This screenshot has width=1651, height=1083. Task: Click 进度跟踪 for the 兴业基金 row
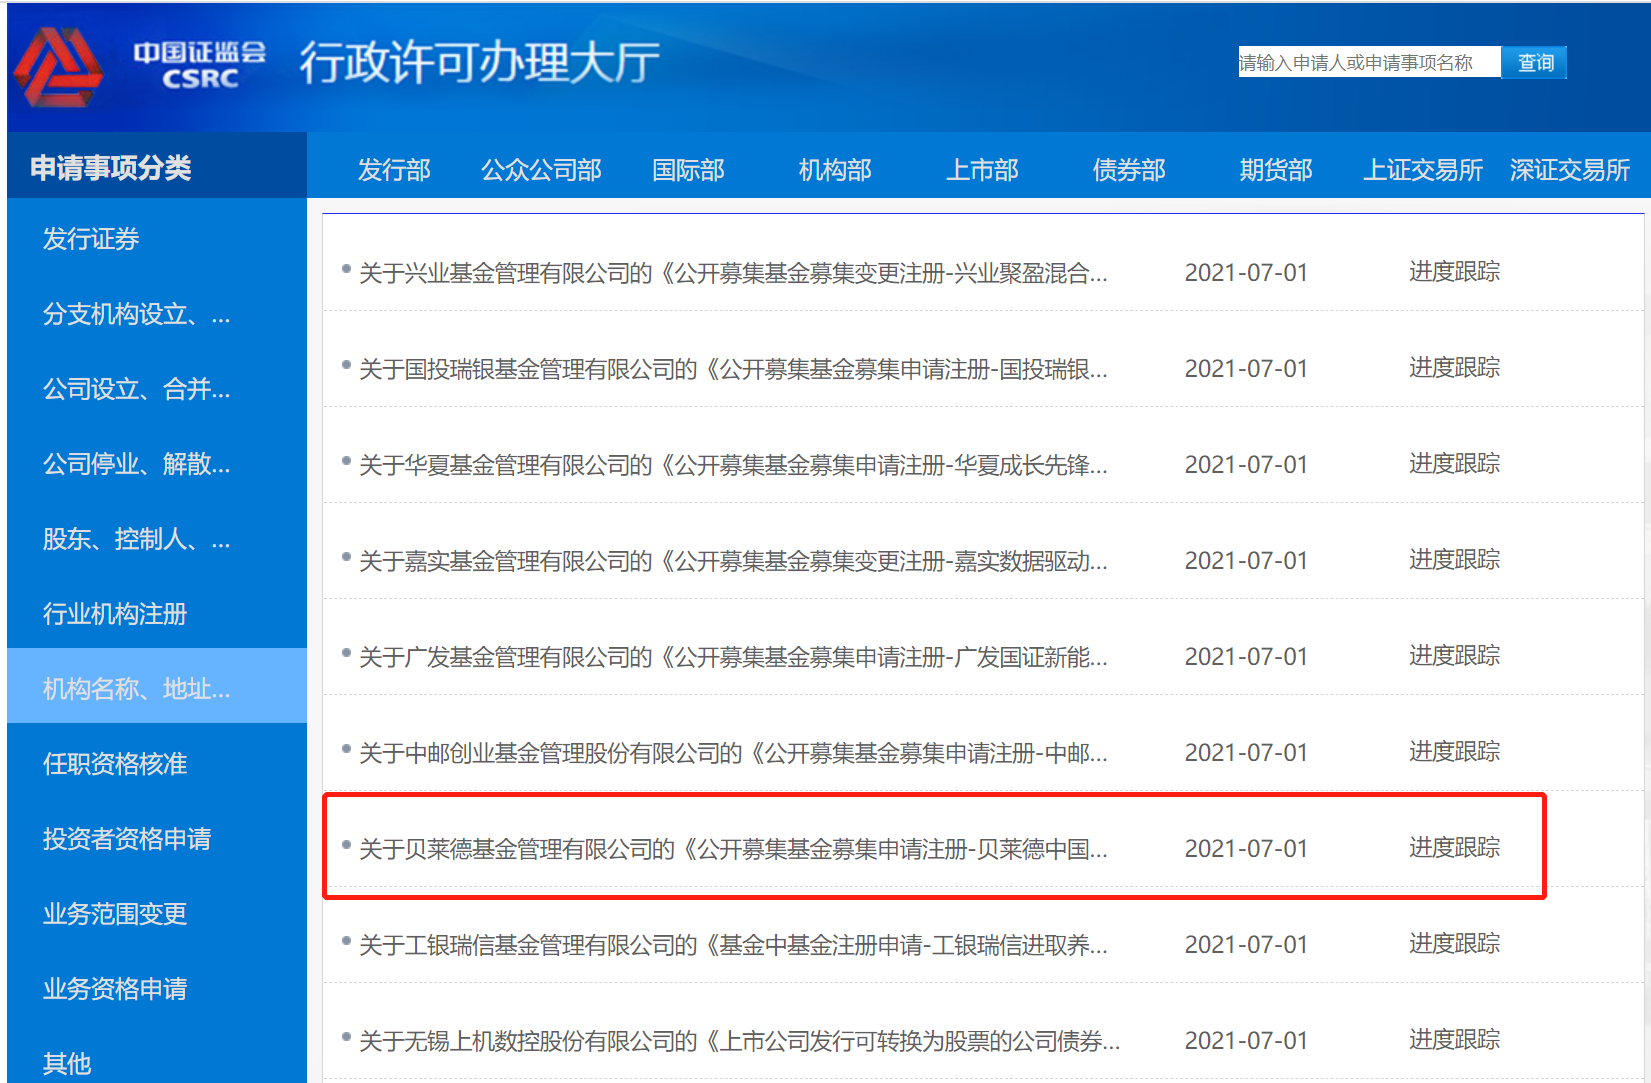click(x=1454, y=272)
